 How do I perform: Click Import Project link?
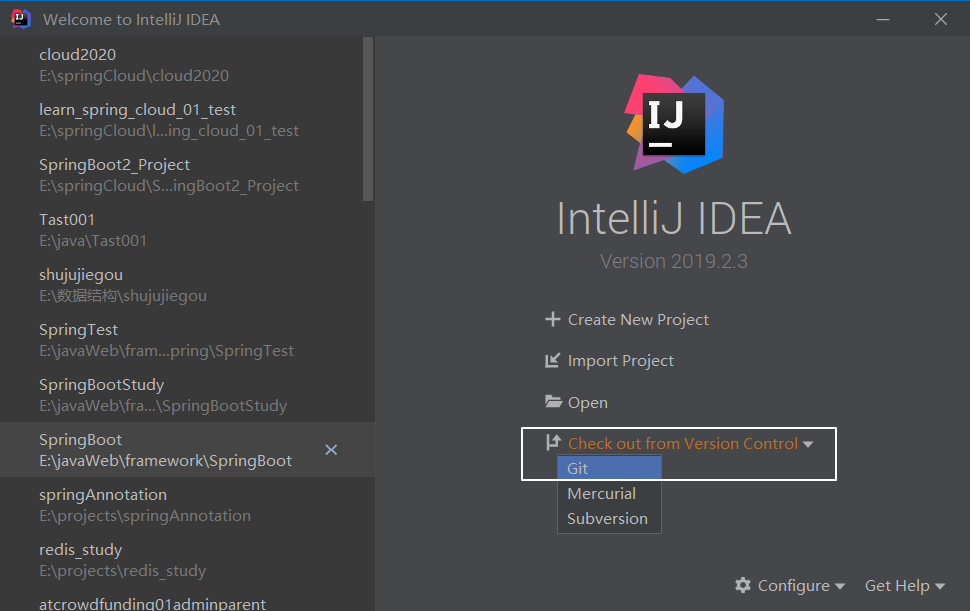[x=620, y=361]
